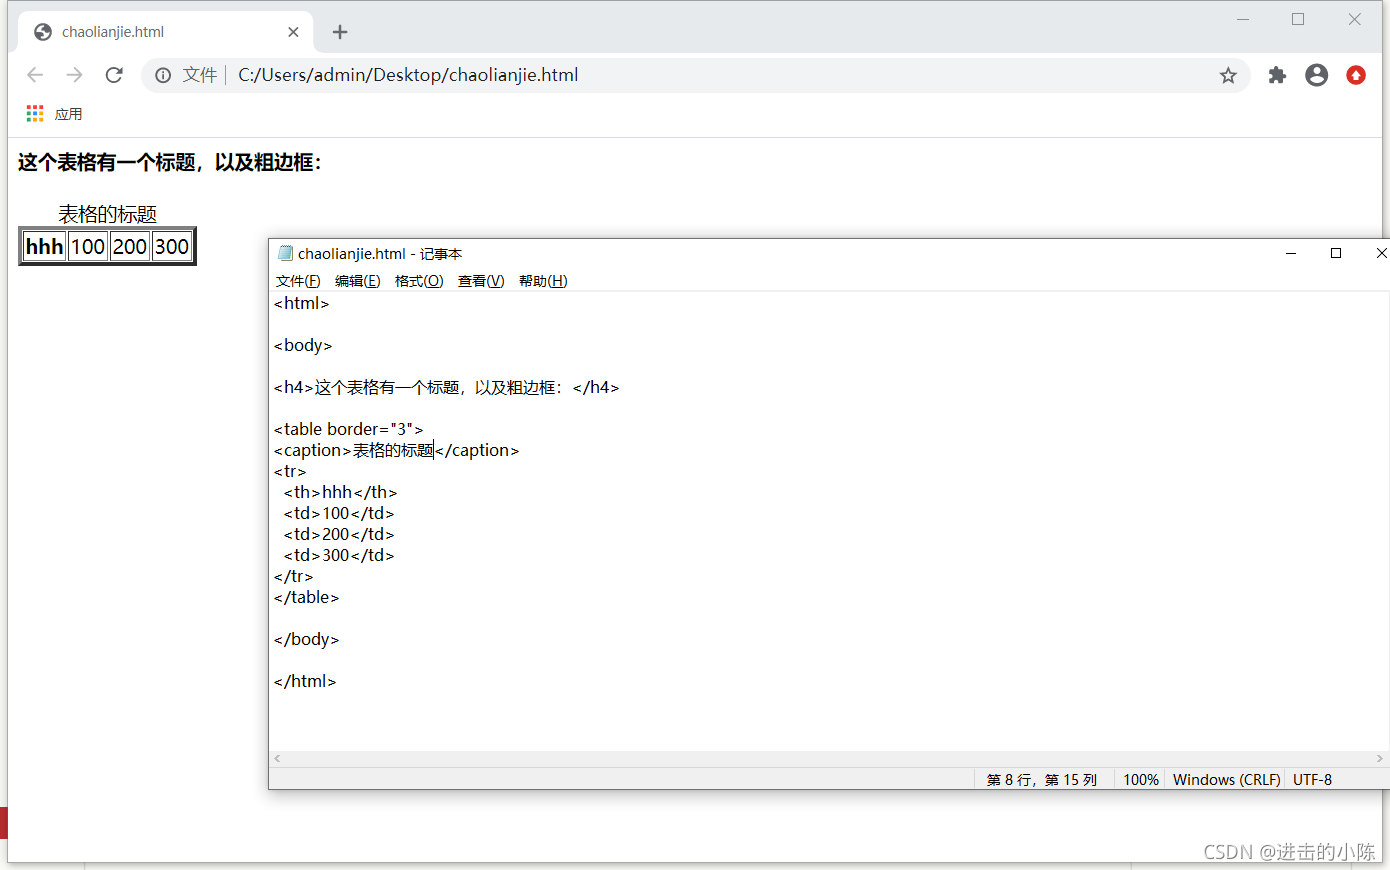Screen dimensions: 1390x870
Task: Click the <td>100</td> line in Notepad
Action: (339, 513)
